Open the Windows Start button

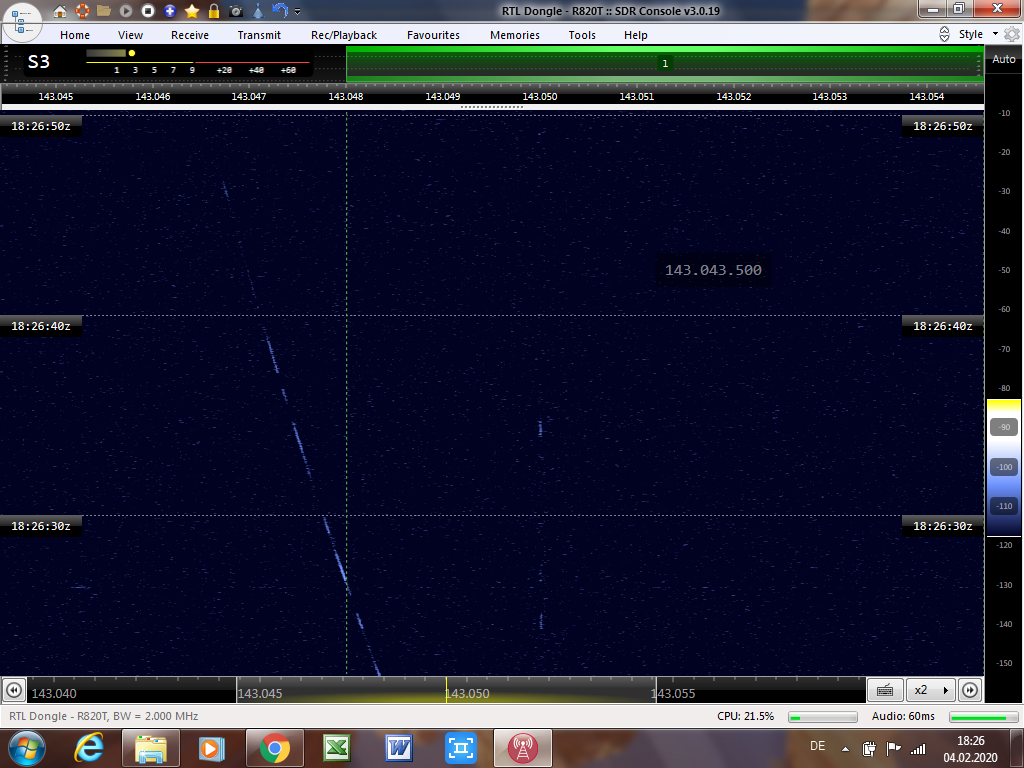tap(26, 748)
